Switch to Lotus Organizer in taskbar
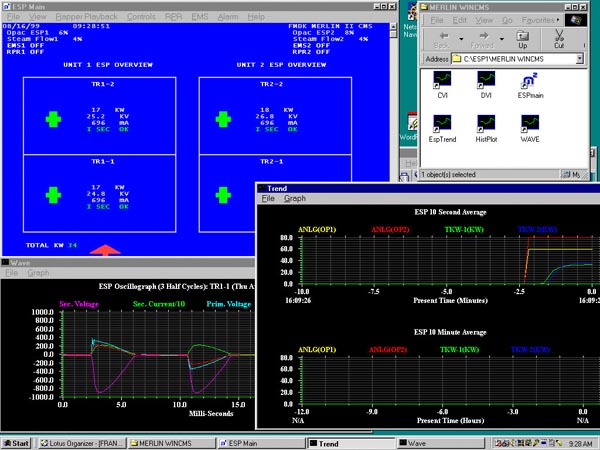Viewport: 600px width, 450px height. pyautogui.click(x=84, y=442)
